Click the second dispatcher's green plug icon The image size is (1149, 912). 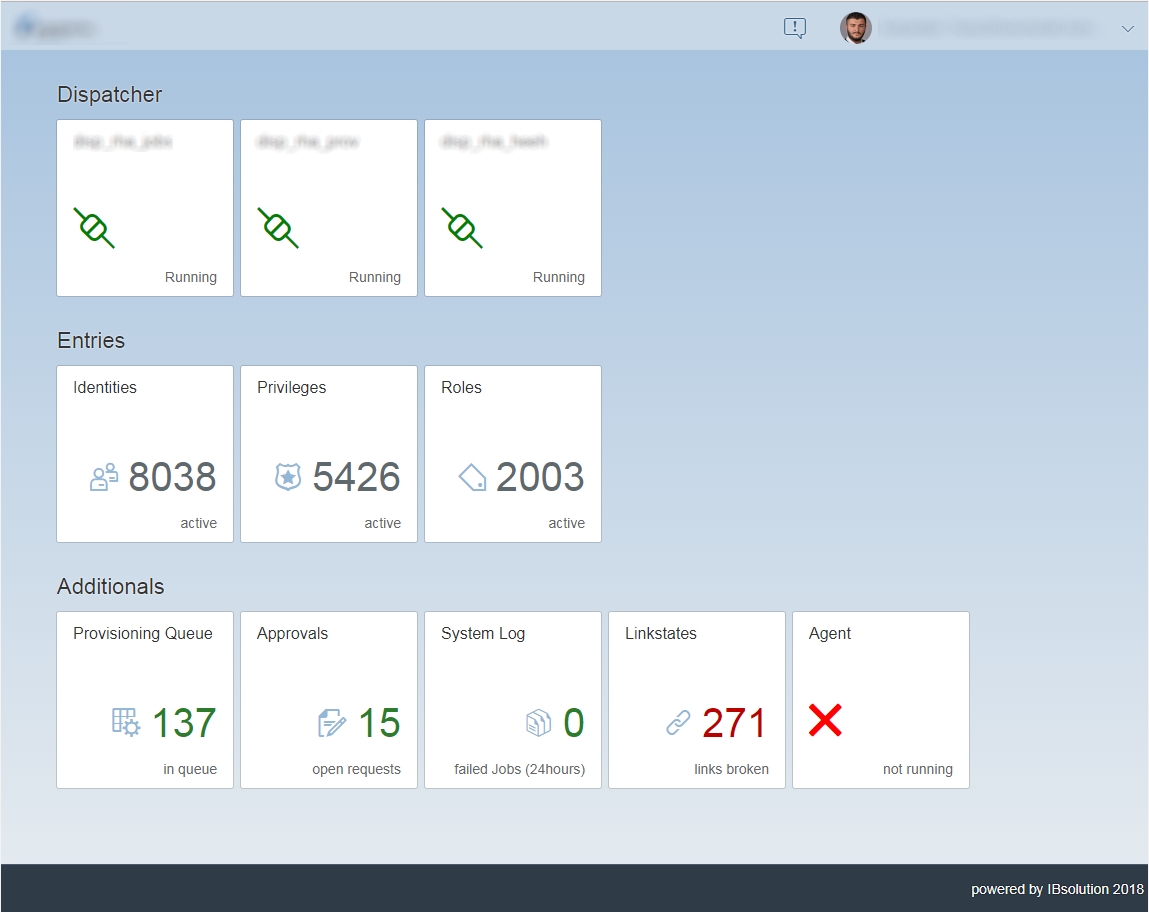pyautogui.click(x=278, y=228)
